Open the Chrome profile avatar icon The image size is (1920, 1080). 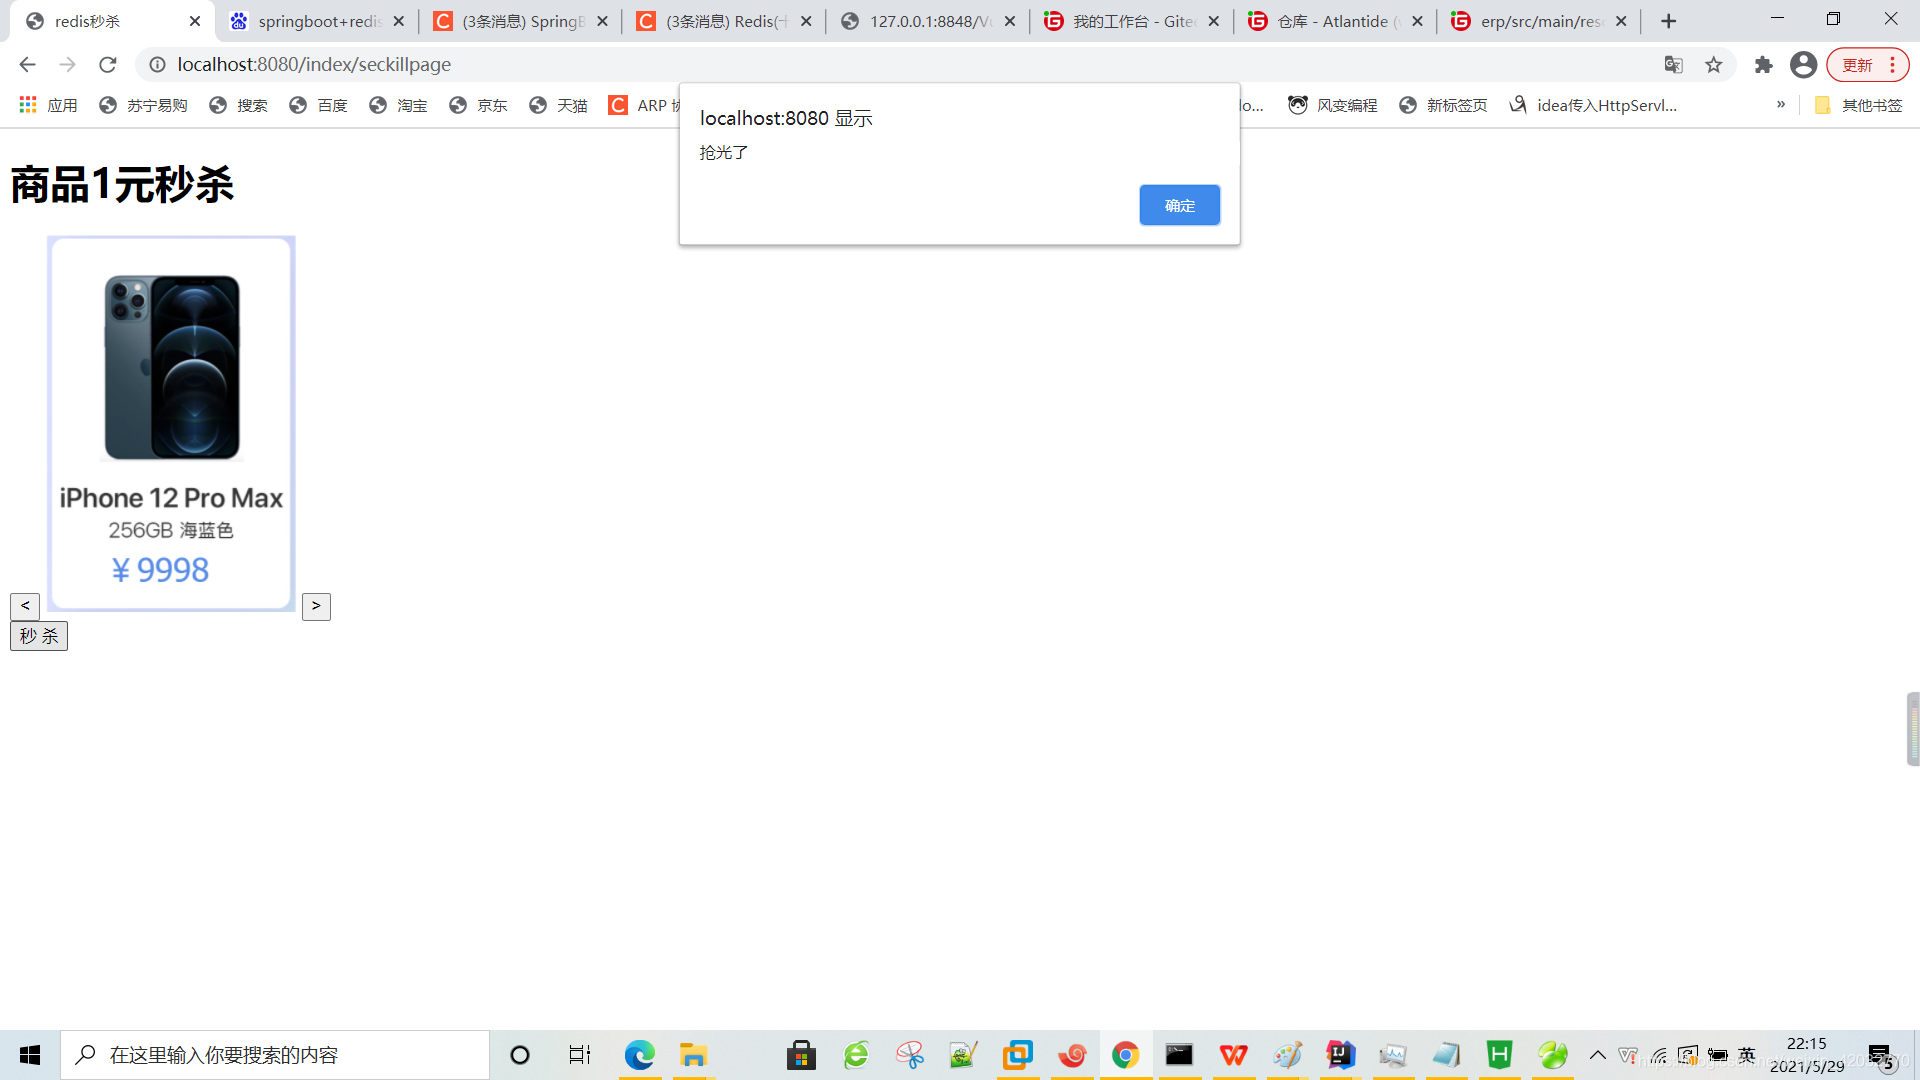1803,65
